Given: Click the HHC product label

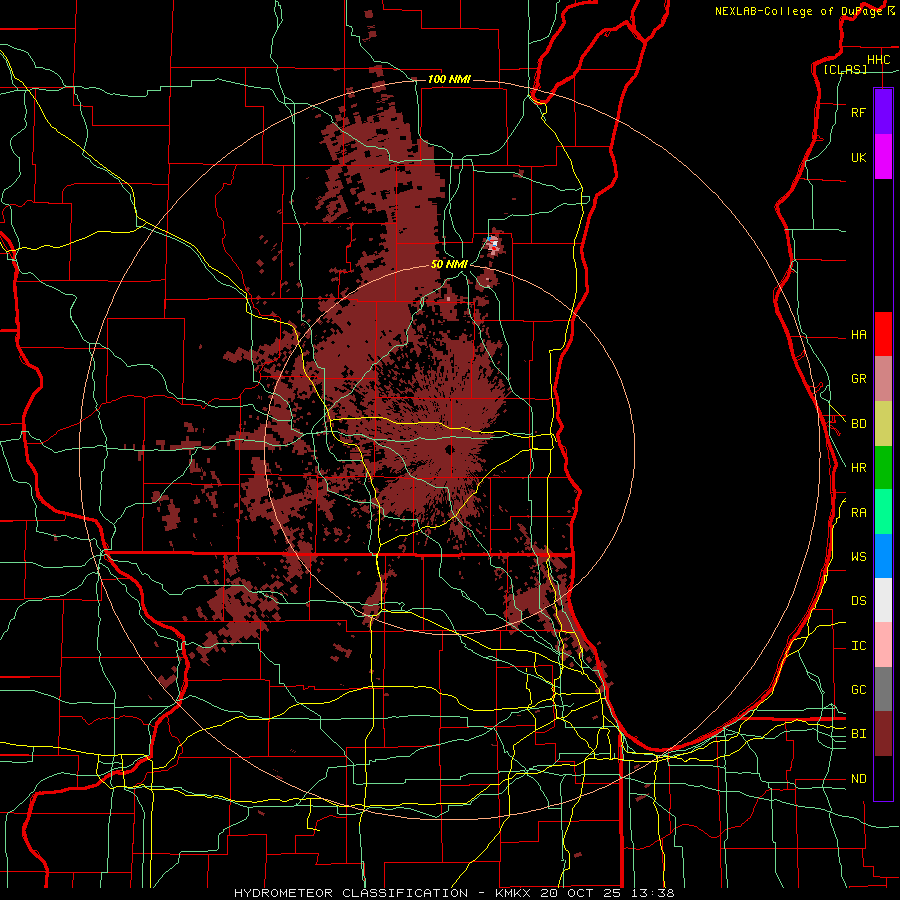Looking at the screenshot, I should (879, 60).
